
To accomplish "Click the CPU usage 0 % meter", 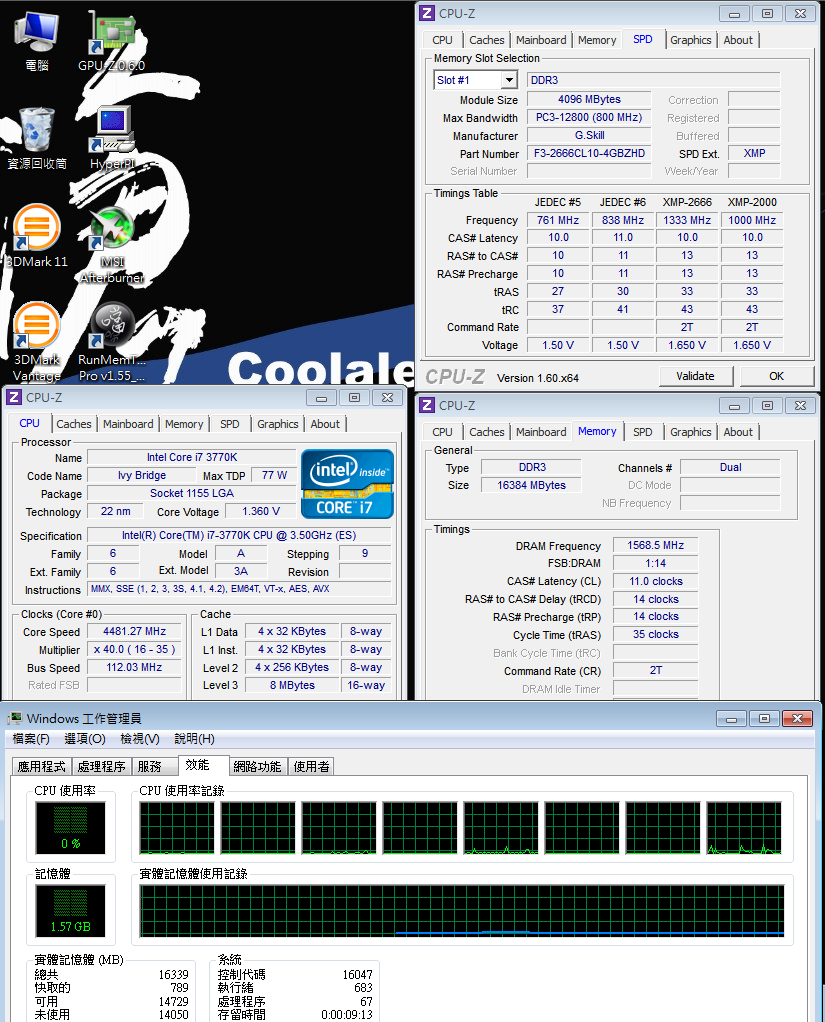I will pos(70,827).
